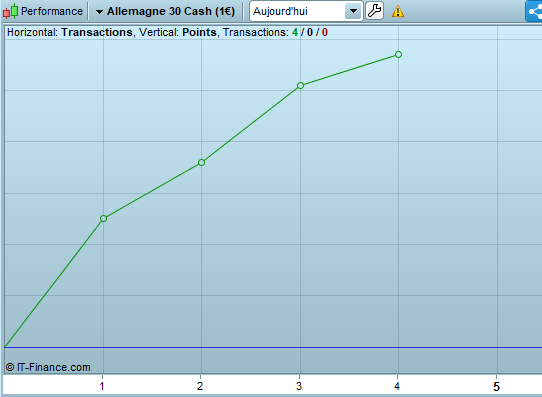
Task: Click the Horizontal: Transactions label
Action: pos(70,32)
